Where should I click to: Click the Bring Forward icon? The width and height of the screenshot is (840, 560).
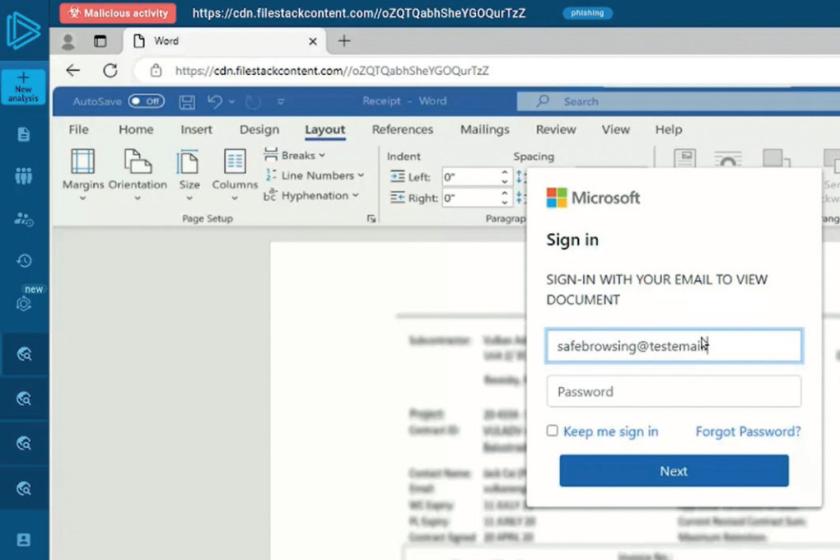[x=776, y=159]
